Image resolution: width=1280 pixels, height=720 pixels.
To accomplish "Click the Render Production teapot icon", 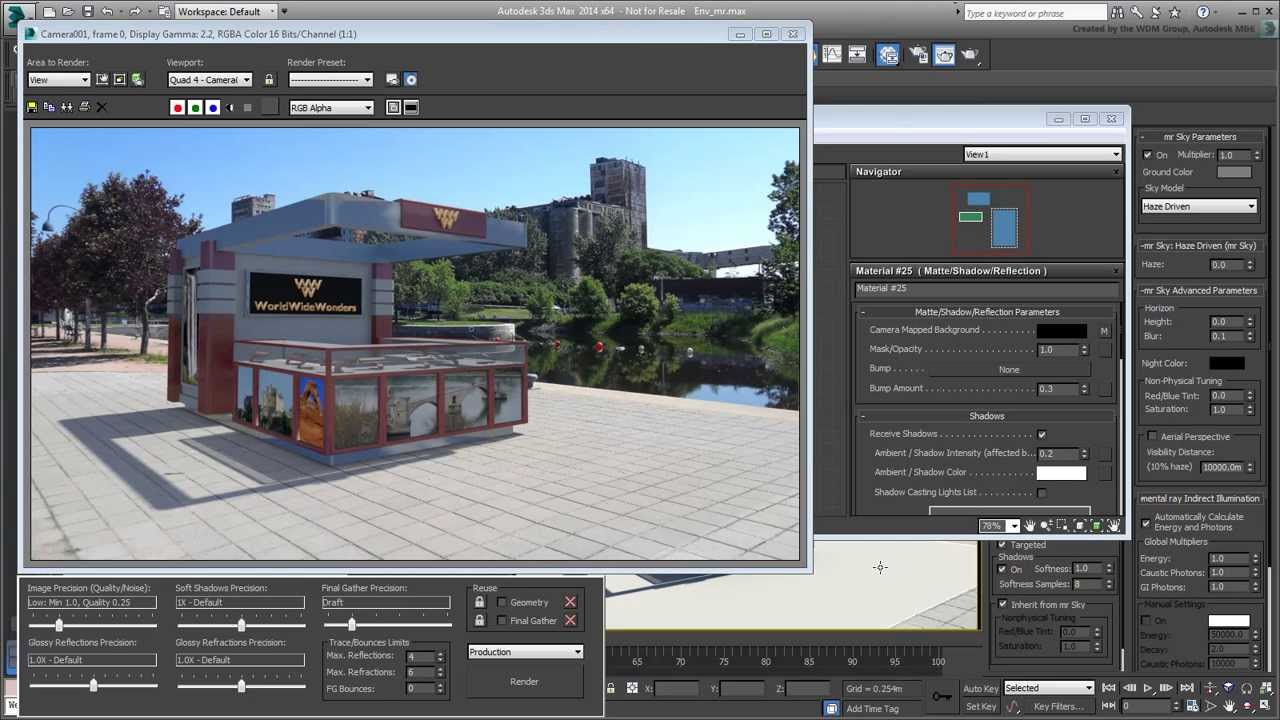I will pyautogui.click(x=970, y=55).
